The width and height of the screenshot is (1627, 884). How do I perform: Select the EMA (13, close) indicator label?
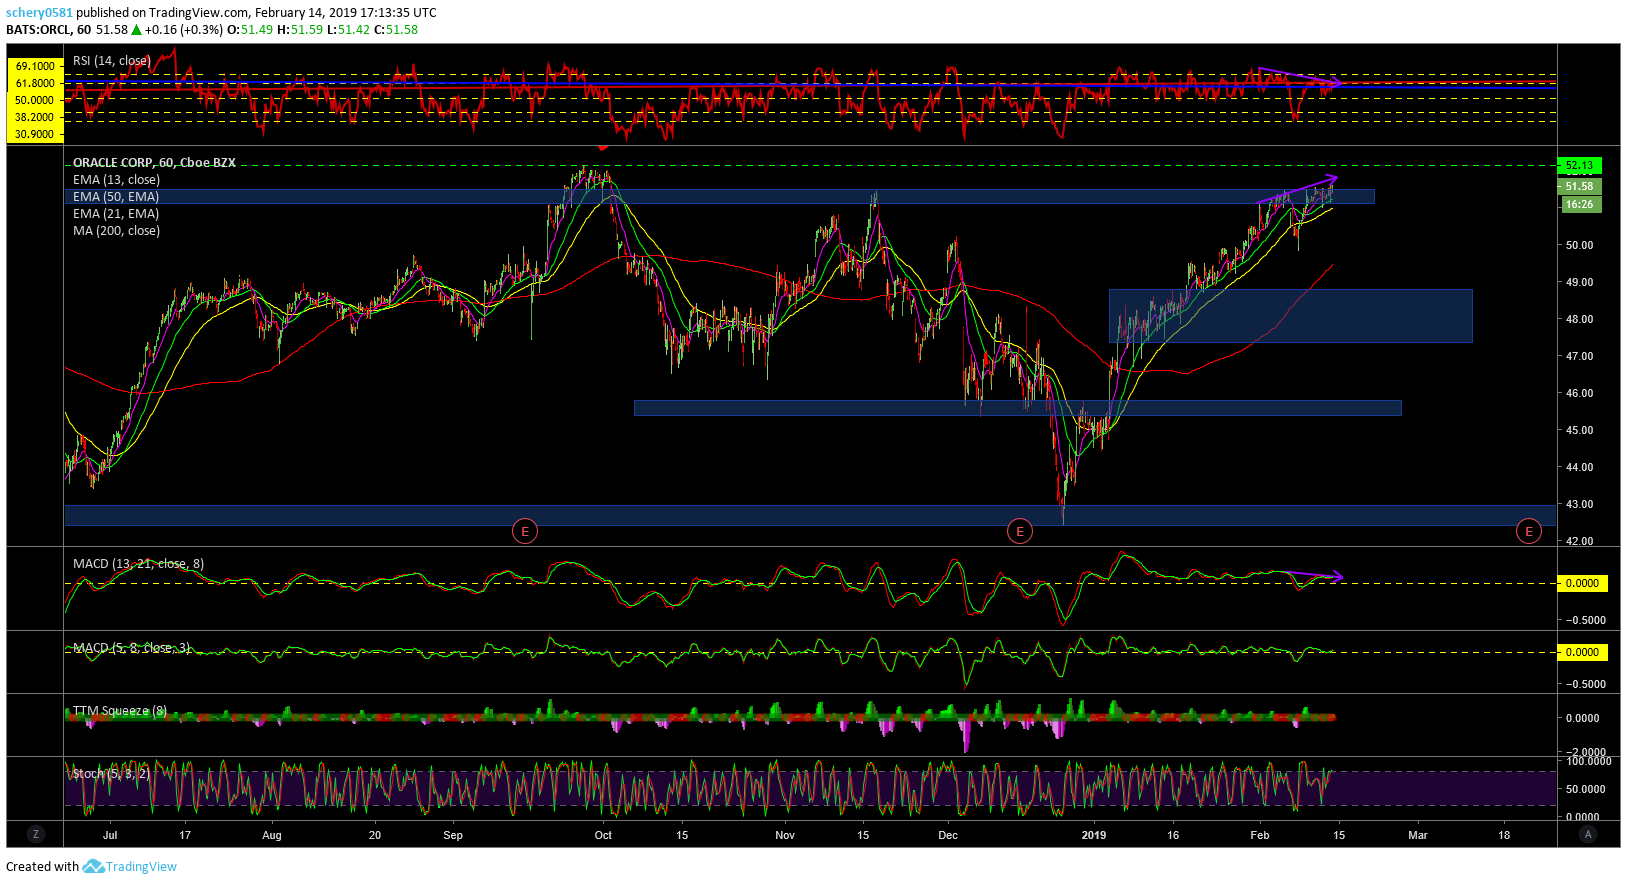tap(116, 180)
